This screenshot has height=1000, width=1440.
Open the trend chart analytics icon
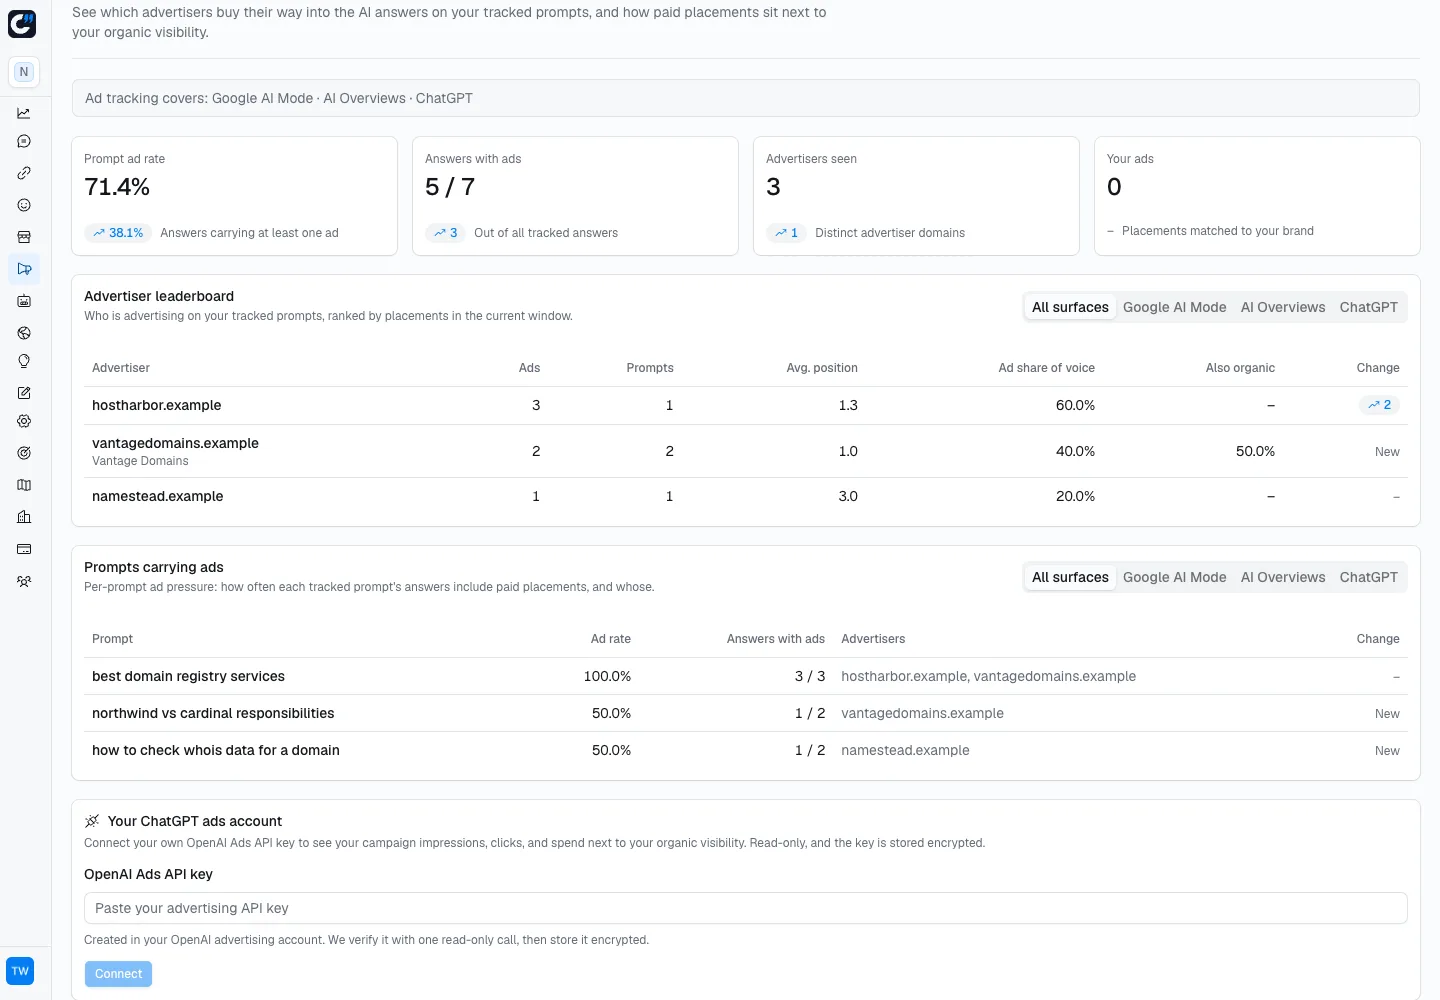click(x=24, y=113)
